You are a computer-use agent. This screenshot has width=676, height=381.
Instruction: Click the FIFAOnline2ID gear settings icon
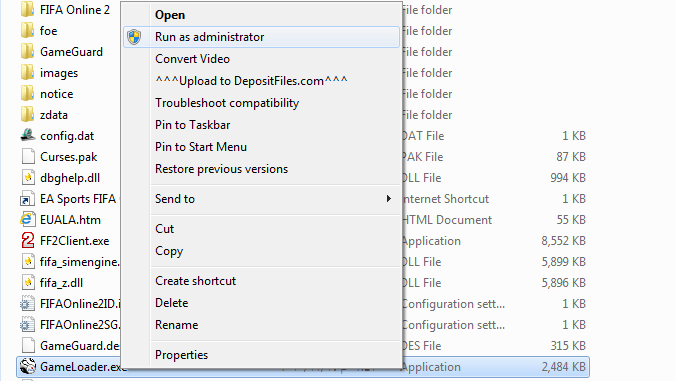pos(28,304)
